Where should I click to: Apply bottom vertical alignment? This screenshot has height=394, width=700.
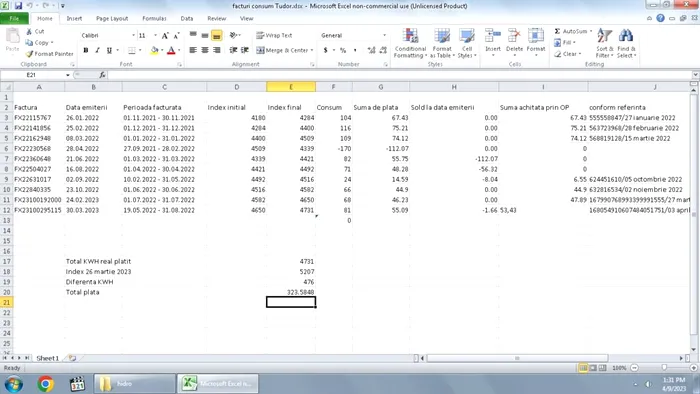pos(217,35)
